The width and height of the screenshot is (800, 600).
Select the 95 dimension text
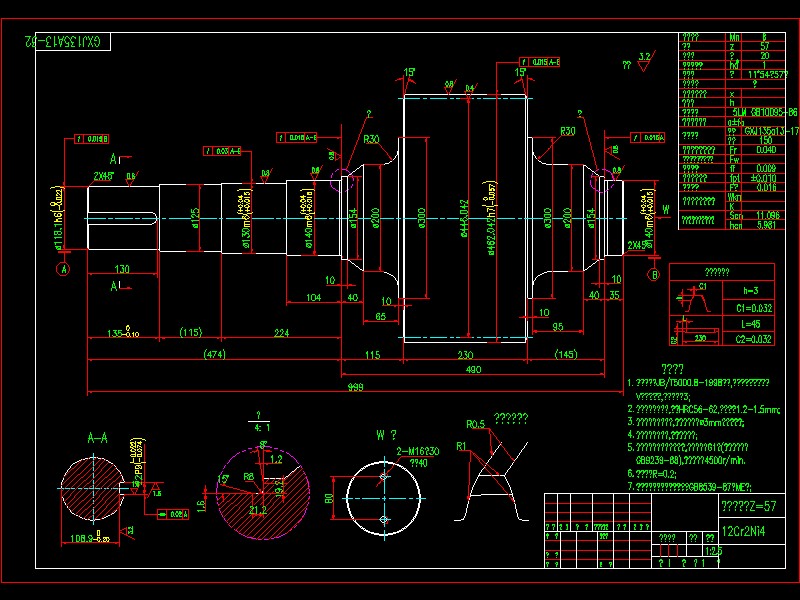[x=558, y=327]
